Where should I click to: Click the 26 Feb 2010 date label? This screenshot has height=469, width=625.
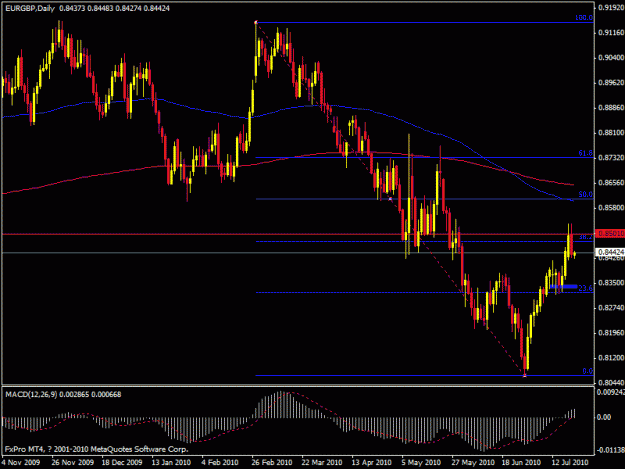click(272, 463)
